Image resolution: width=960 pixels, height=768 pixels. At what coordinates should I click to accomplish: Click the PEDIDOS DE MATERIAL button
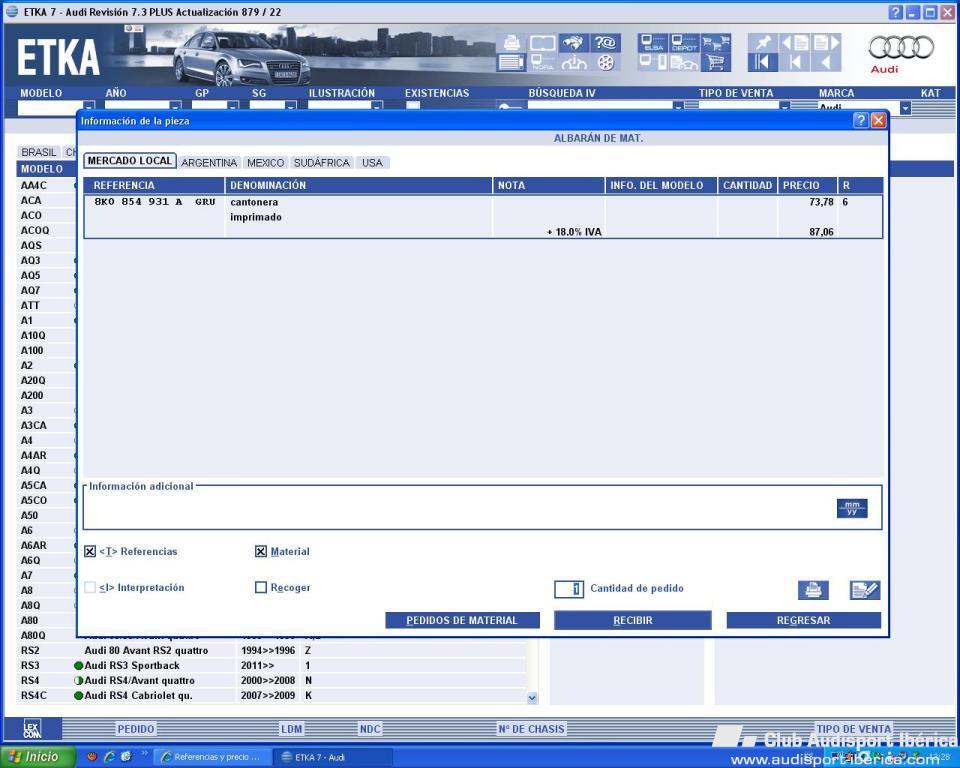(x=462, y=620)
